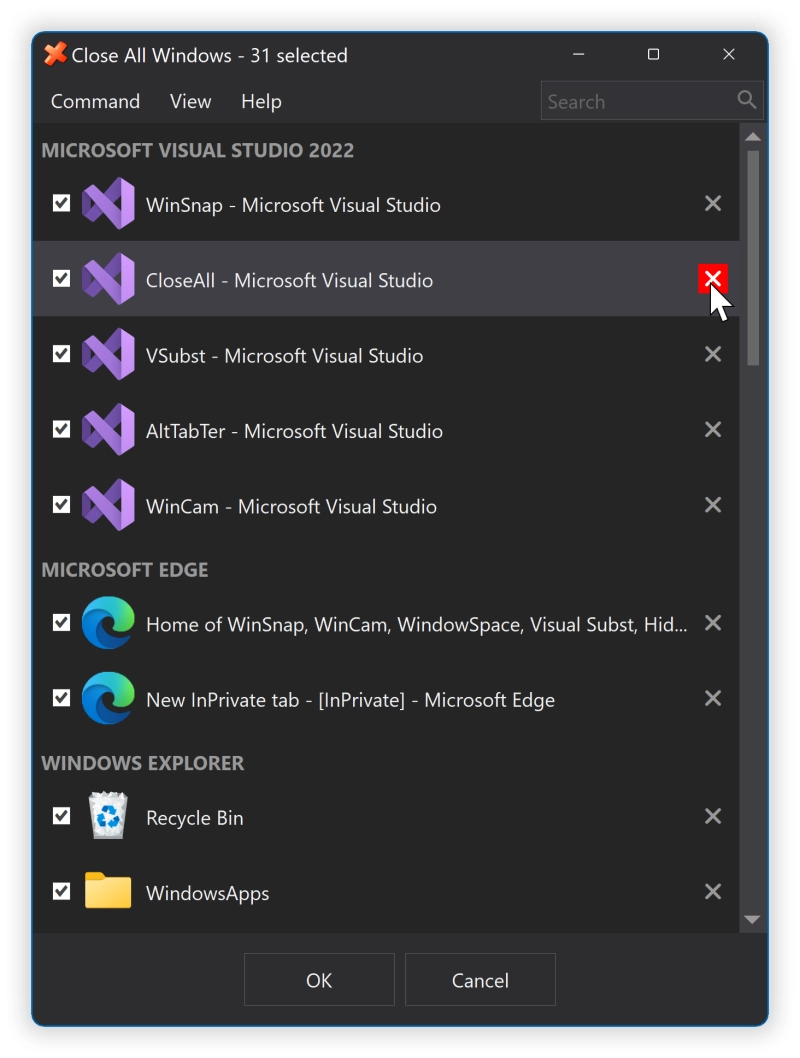800x1058 pixels.
Task: Uncheck the AltTabTer - Microsoft Visual Studio checkbox
Action: click(61, 429)
